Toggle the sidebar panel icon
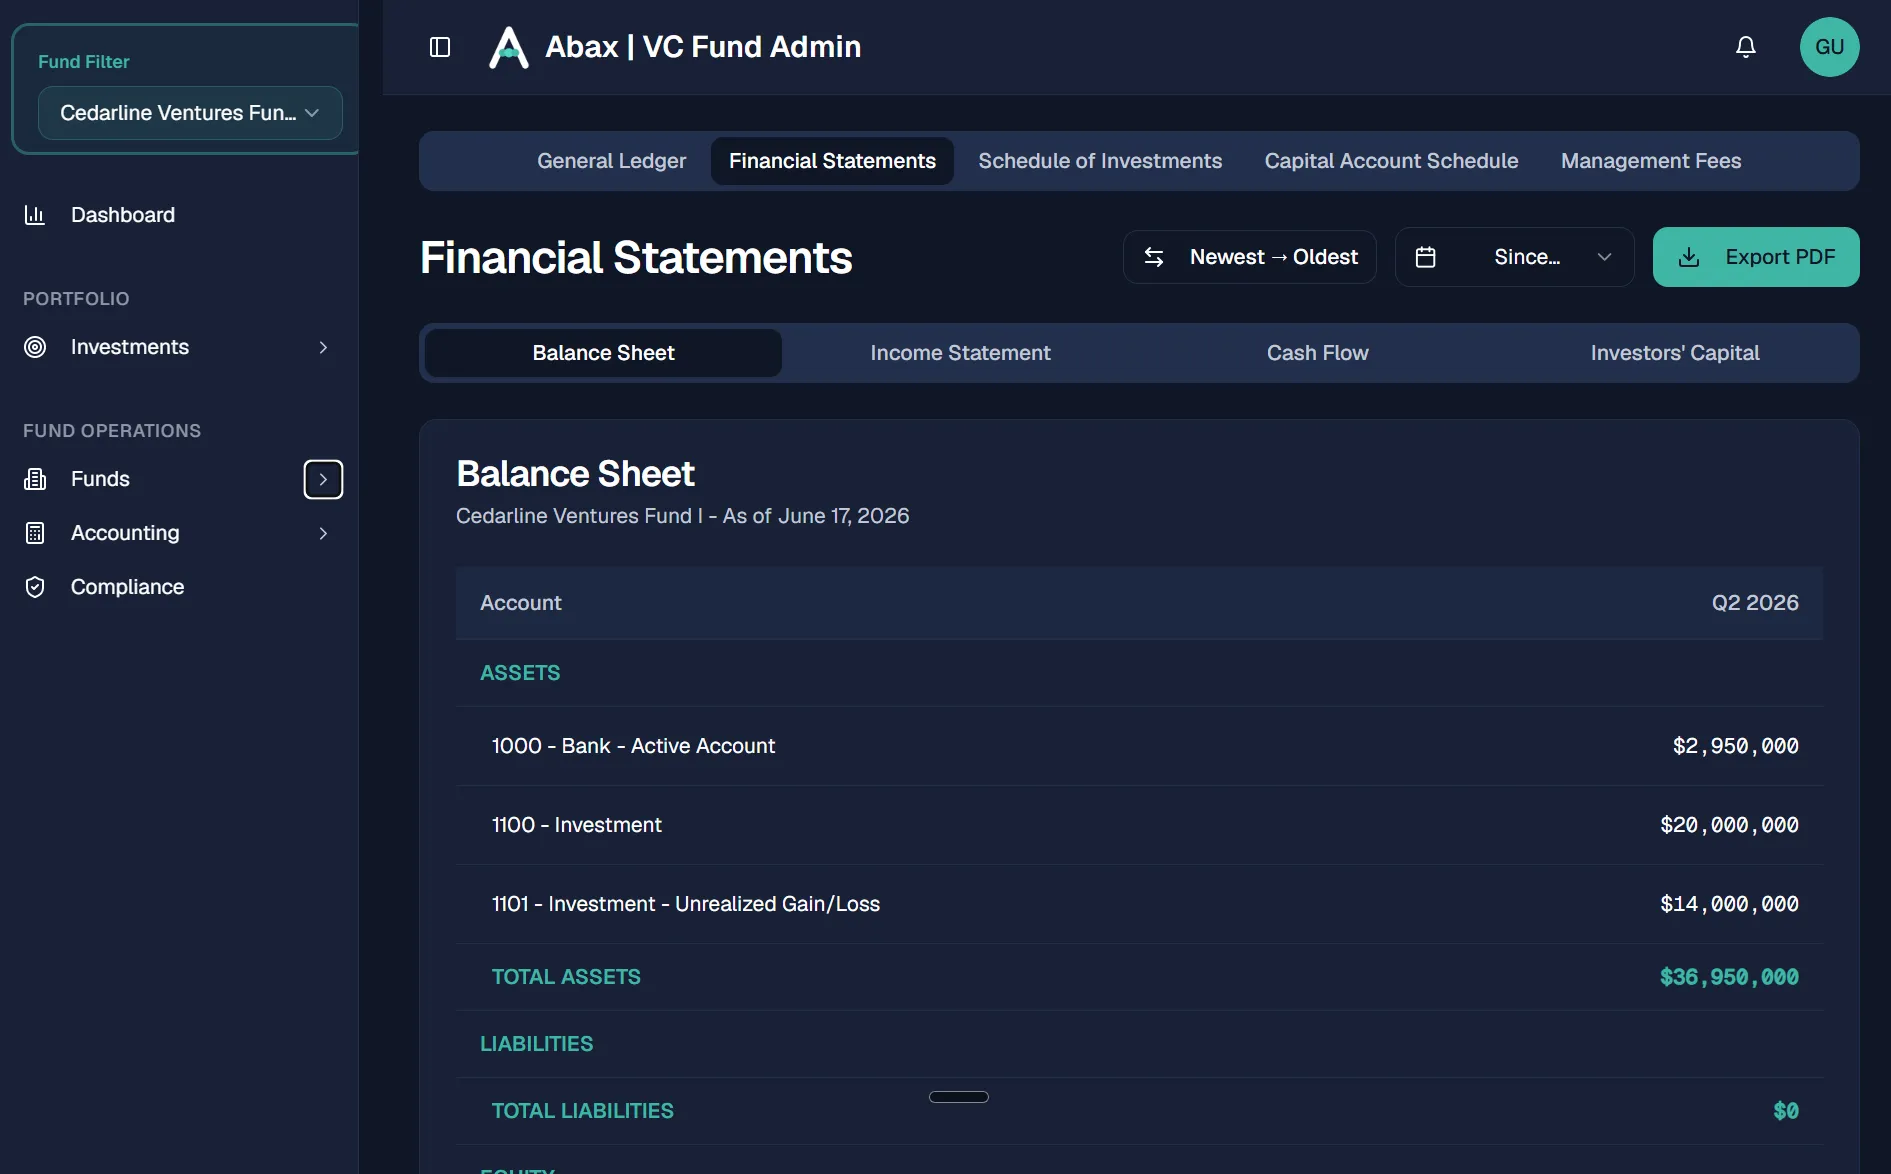 (440, 47)
